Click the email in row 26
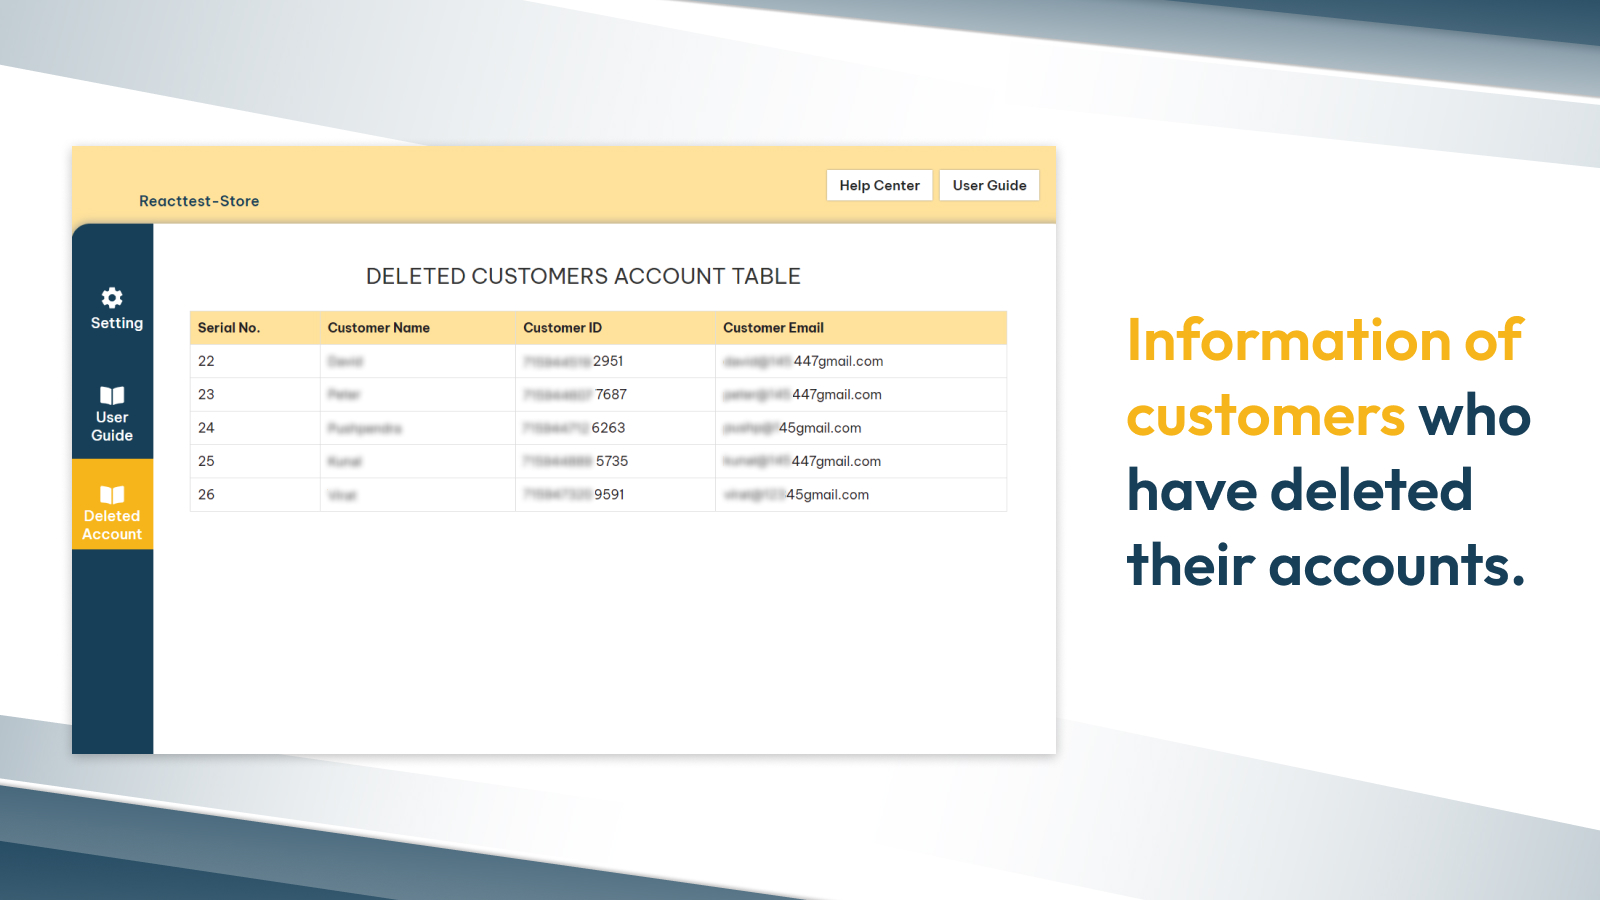This screenshot has height=900, width=1600. coord(797,494)
